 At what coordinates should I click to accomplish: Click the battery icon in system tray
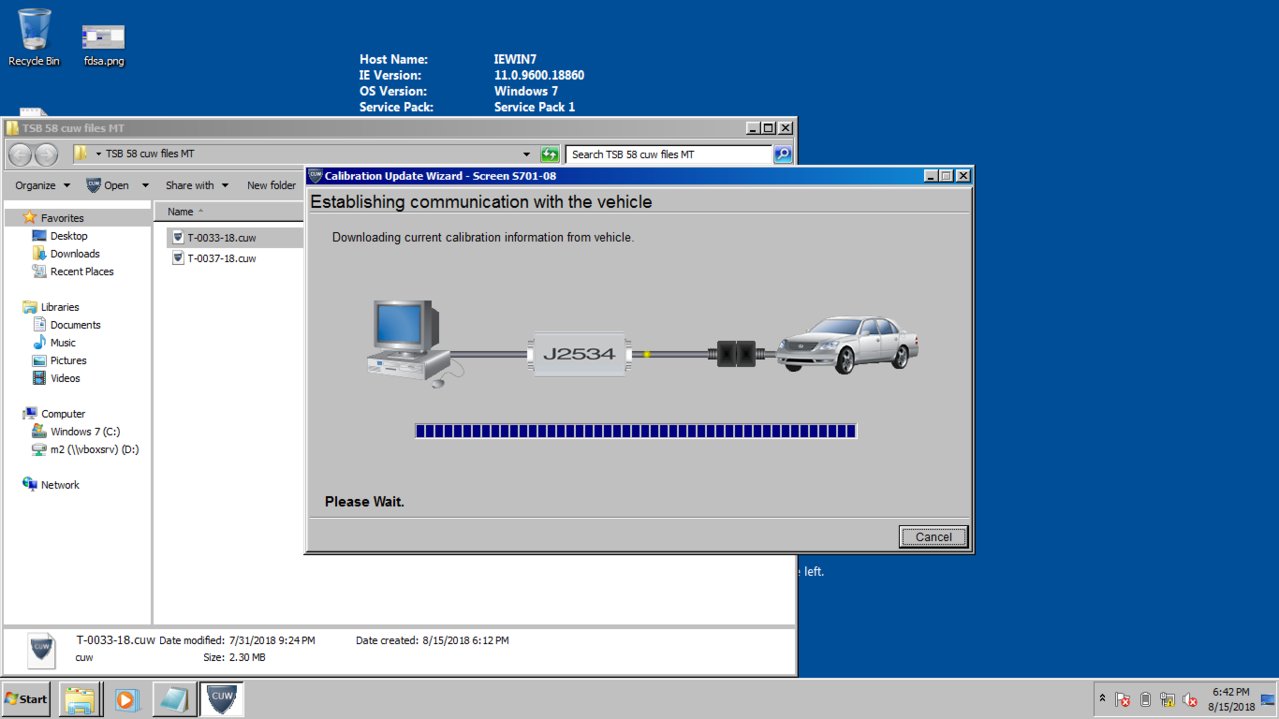pos(1145,700)
